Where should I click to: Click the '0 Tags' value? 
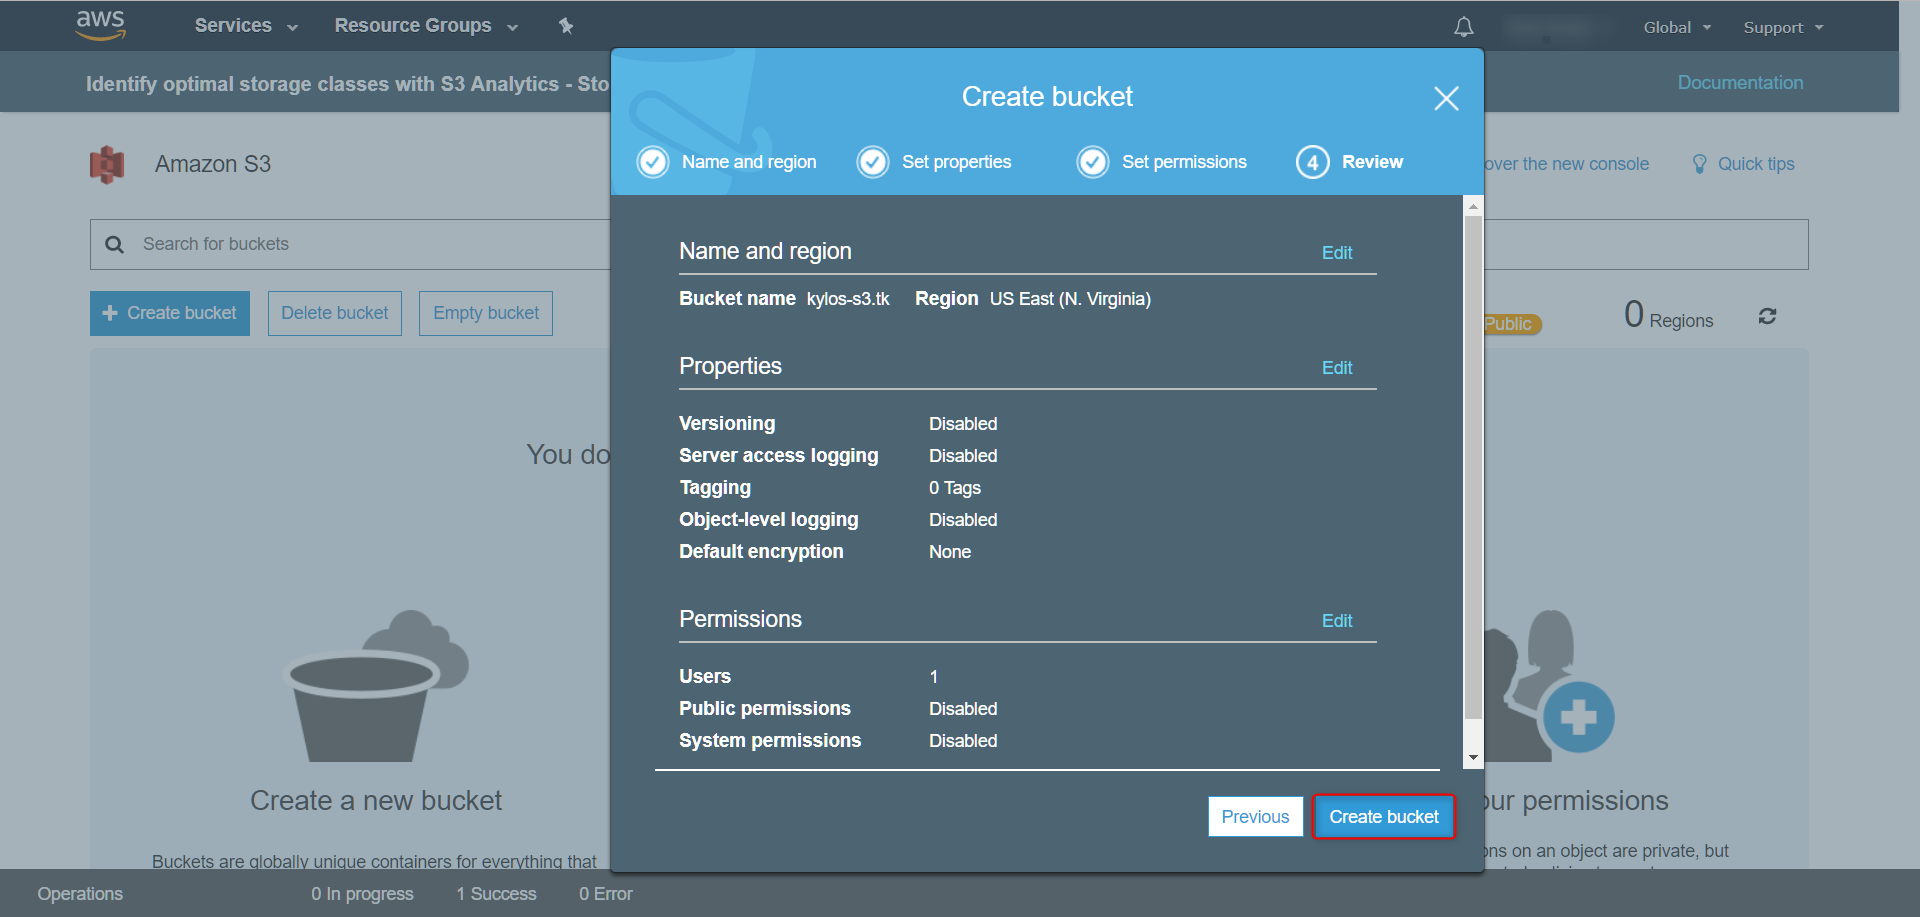(955, 488)
